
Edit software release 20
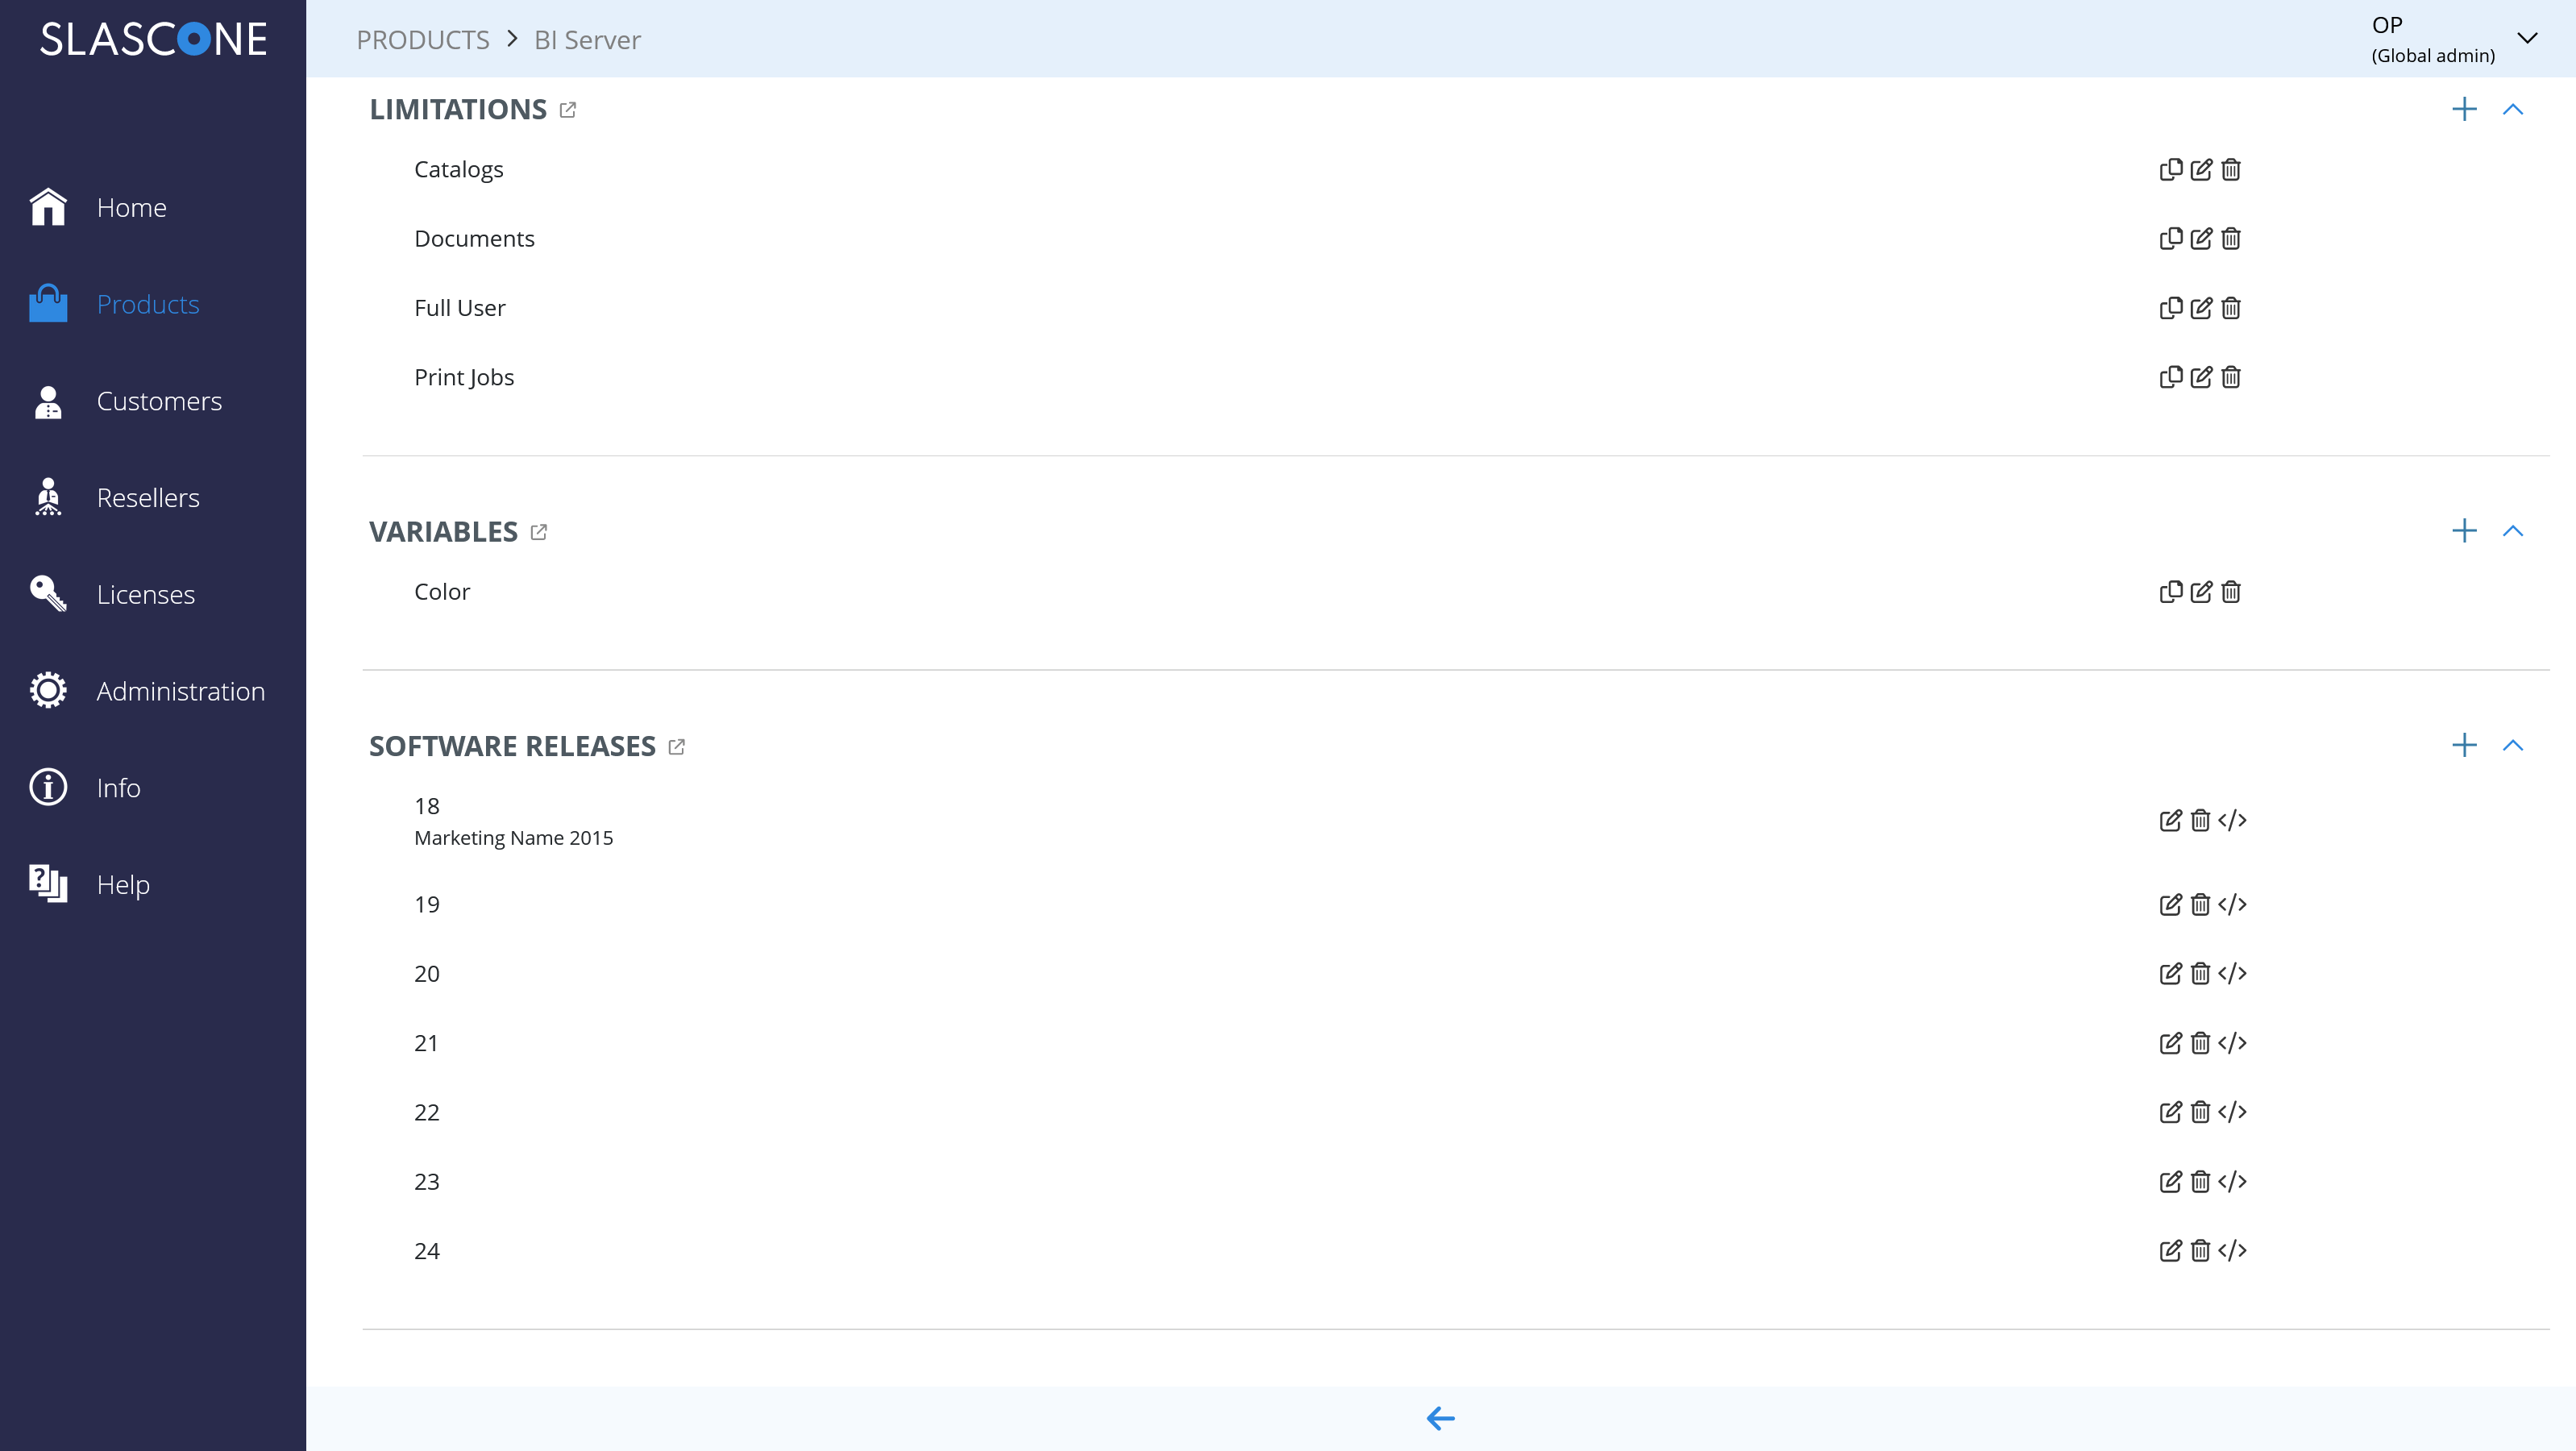coord(2170,974)
